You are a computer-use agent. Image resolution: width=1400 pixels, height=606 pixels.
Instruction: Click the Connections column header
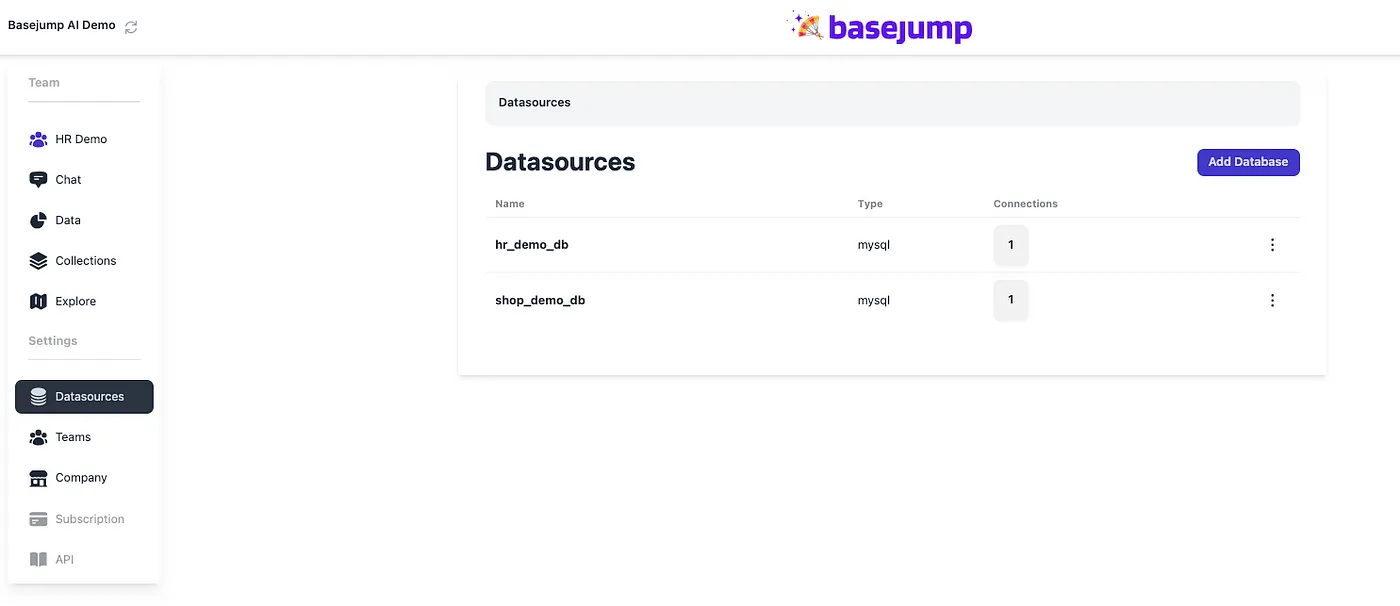(x=1025, y=204)
